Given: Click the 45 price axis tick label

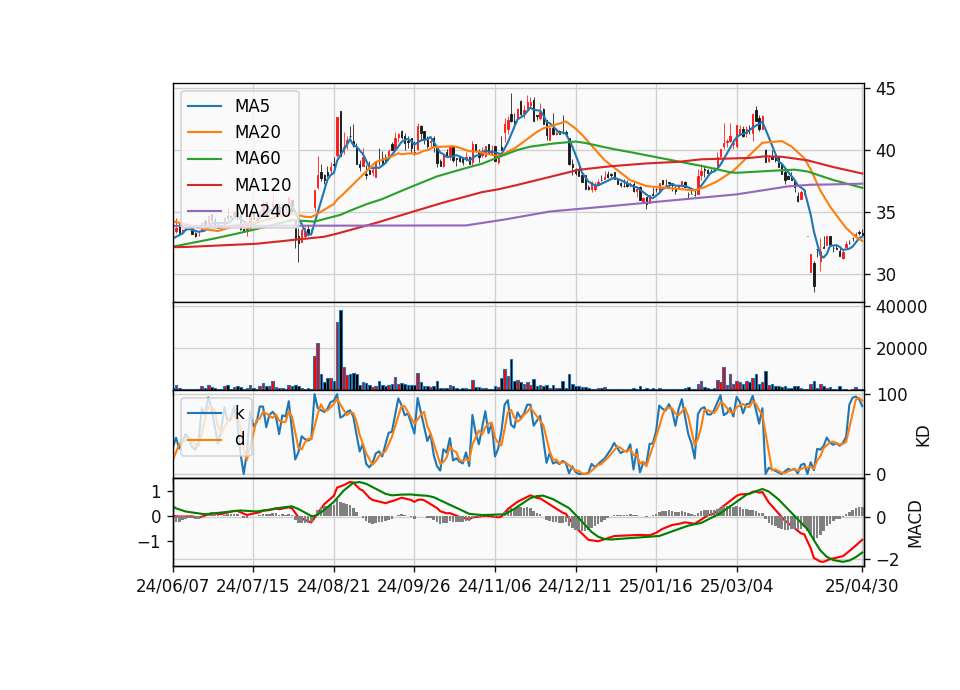Looking at the screenshot, I should 885,89.
